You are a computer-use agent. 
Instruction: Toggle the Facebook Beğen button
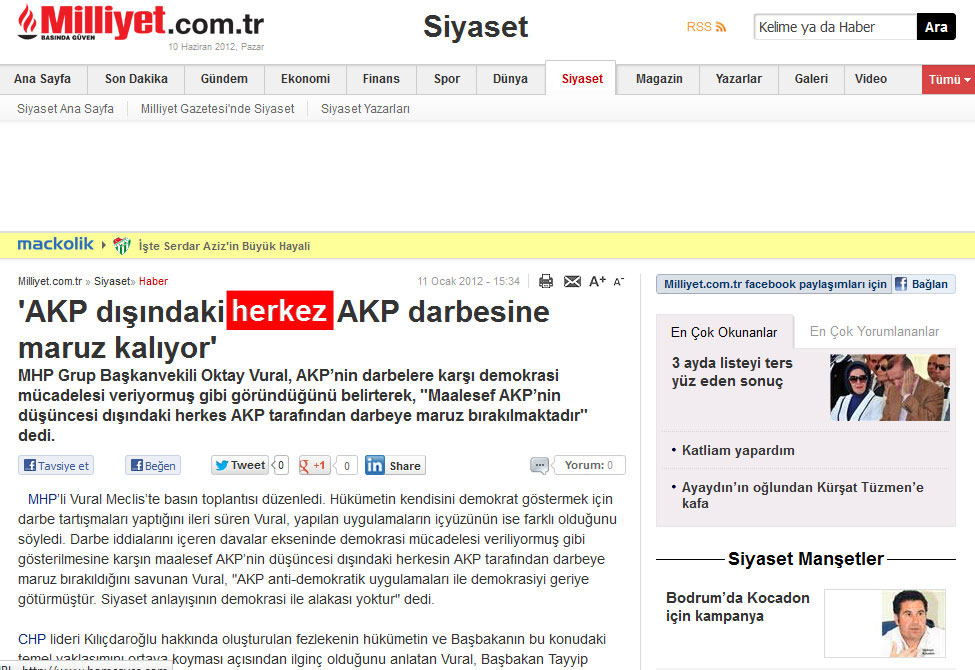(x=151, y=464)
